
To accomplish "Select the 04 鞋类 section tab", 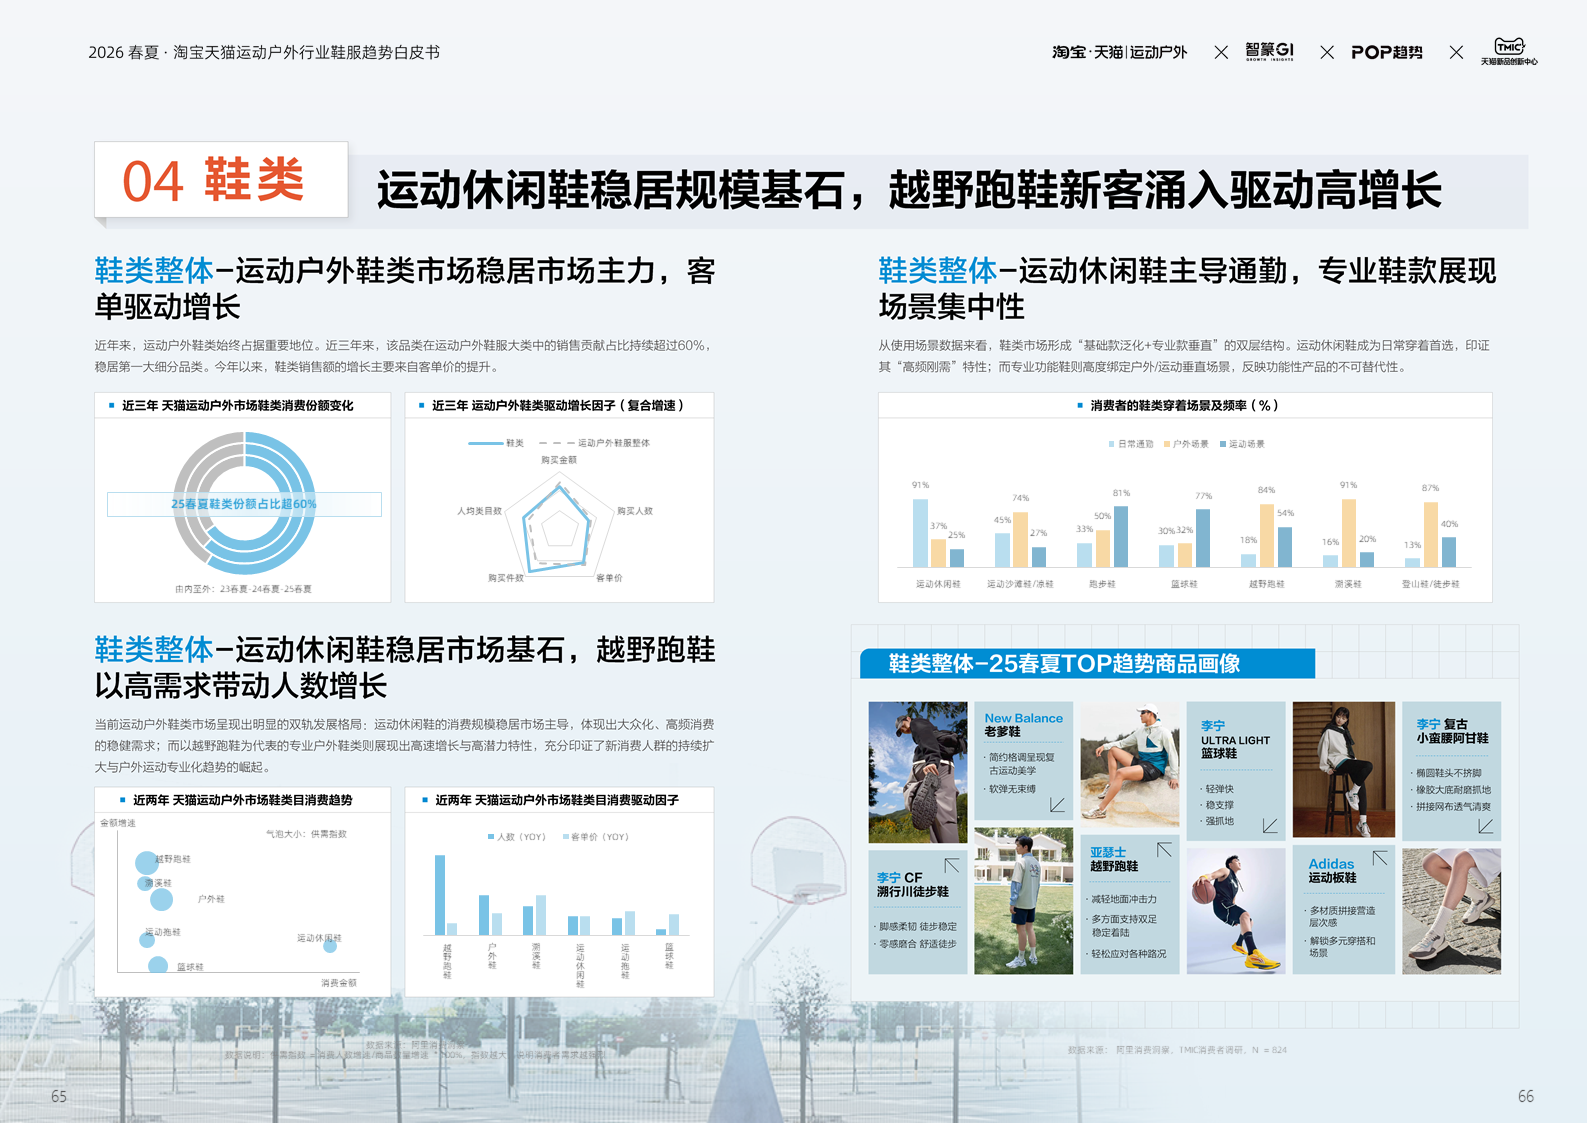I will [221, 180].
